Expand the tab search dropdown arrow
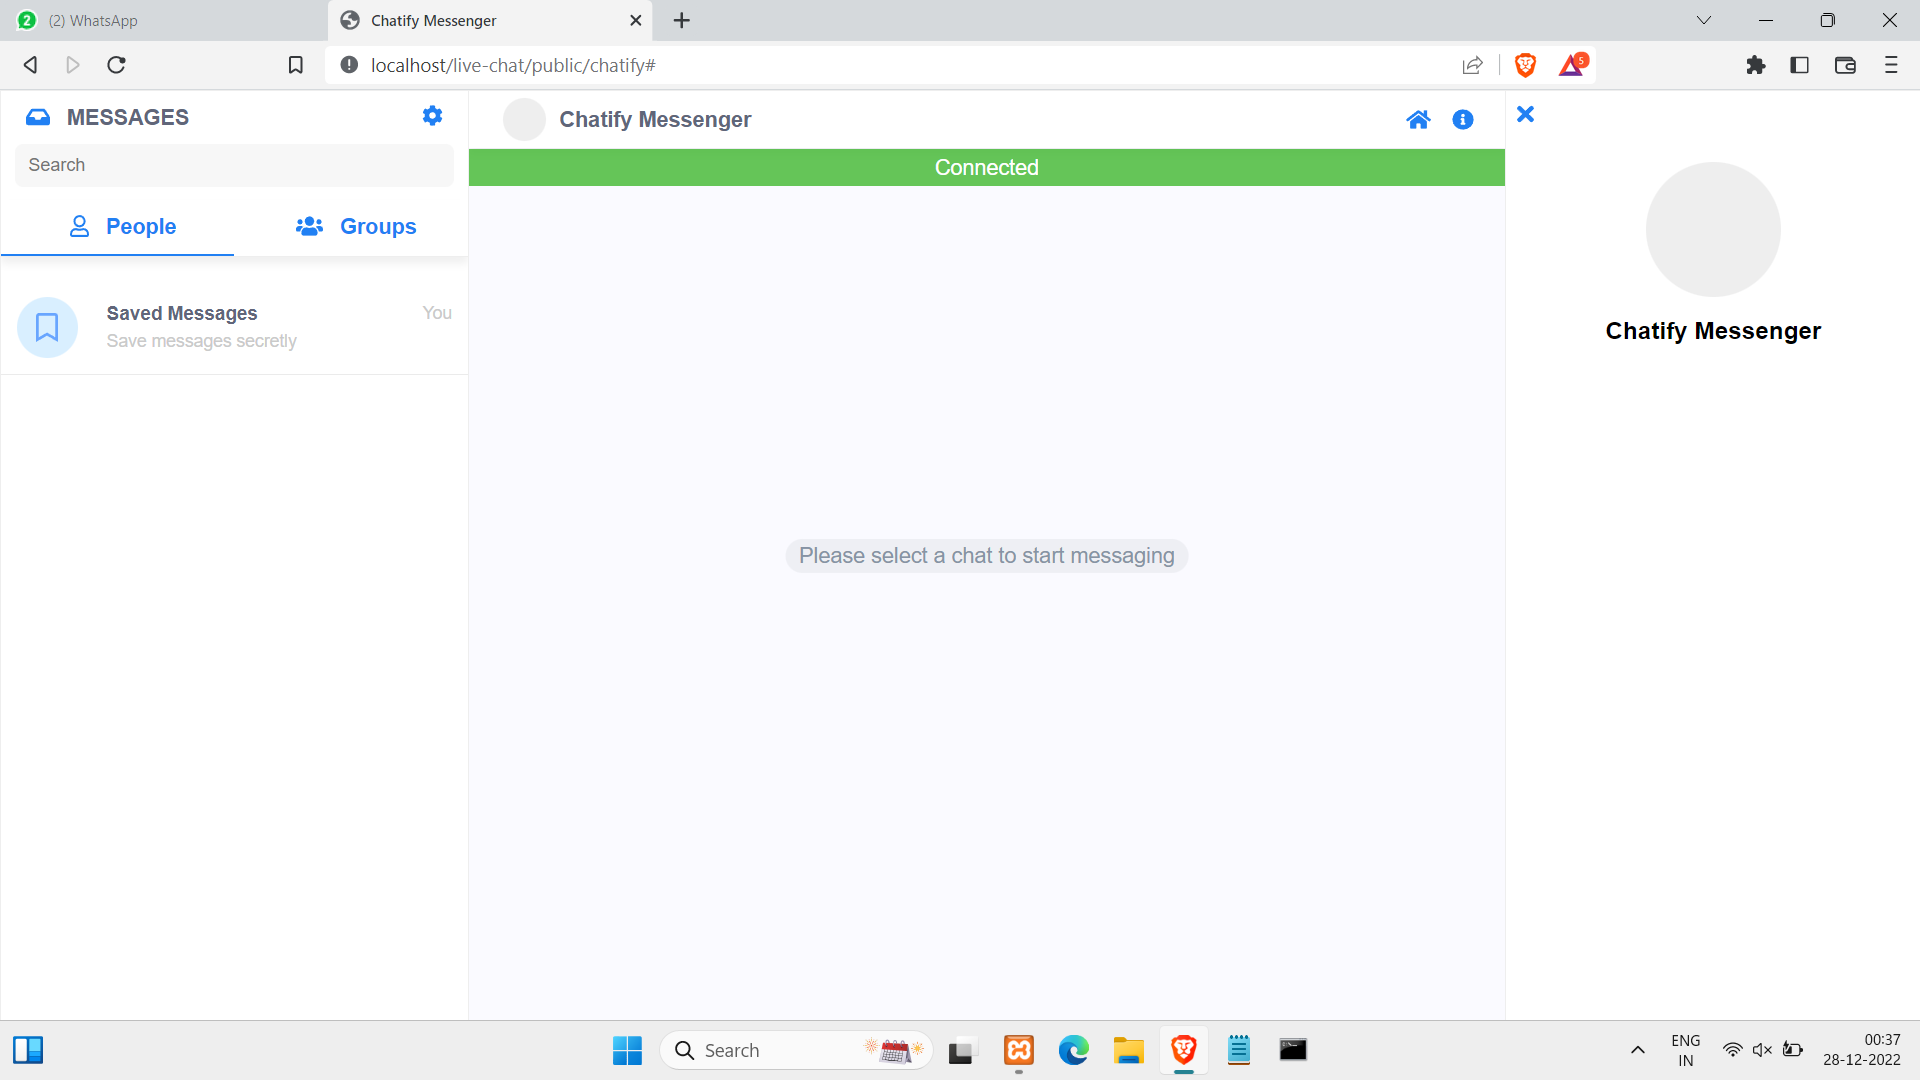The width and height of the screenshot is (1920, 1080). tap(1704, 20)
